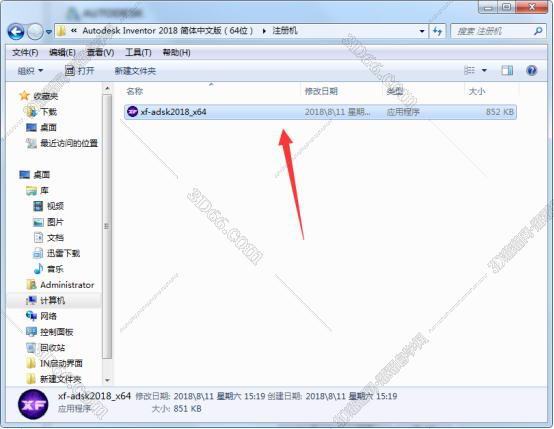Click the search magnifier icon

[538, 31]
